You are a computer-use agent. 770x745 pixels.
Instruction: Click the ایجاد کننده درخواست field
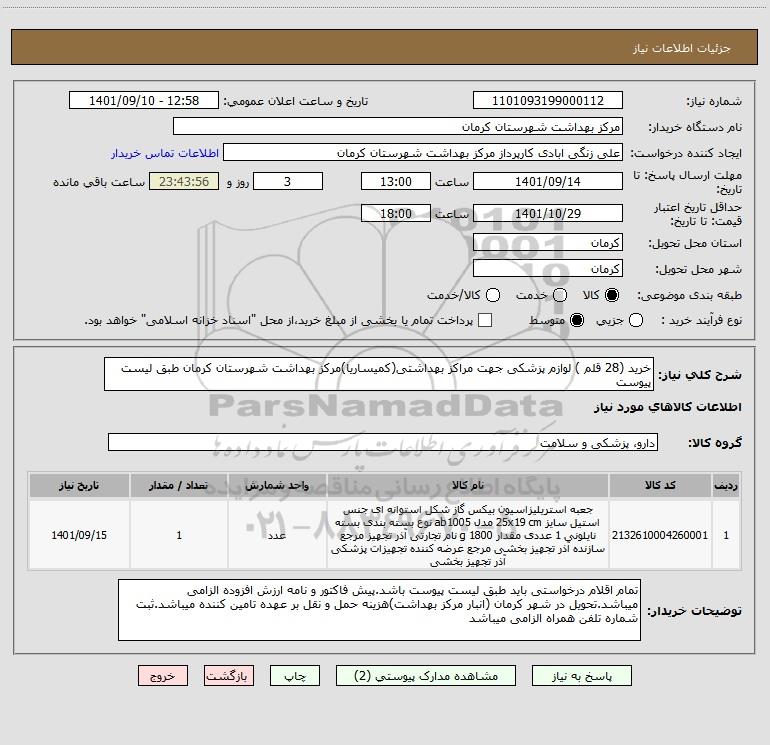[423, 152]
